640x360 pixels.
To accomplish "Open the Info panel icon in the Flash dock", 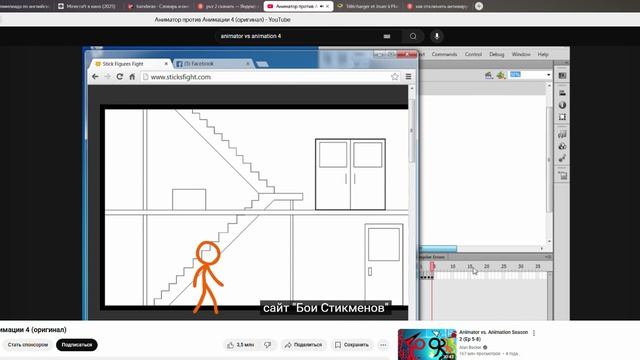I will tap(562, 105).
